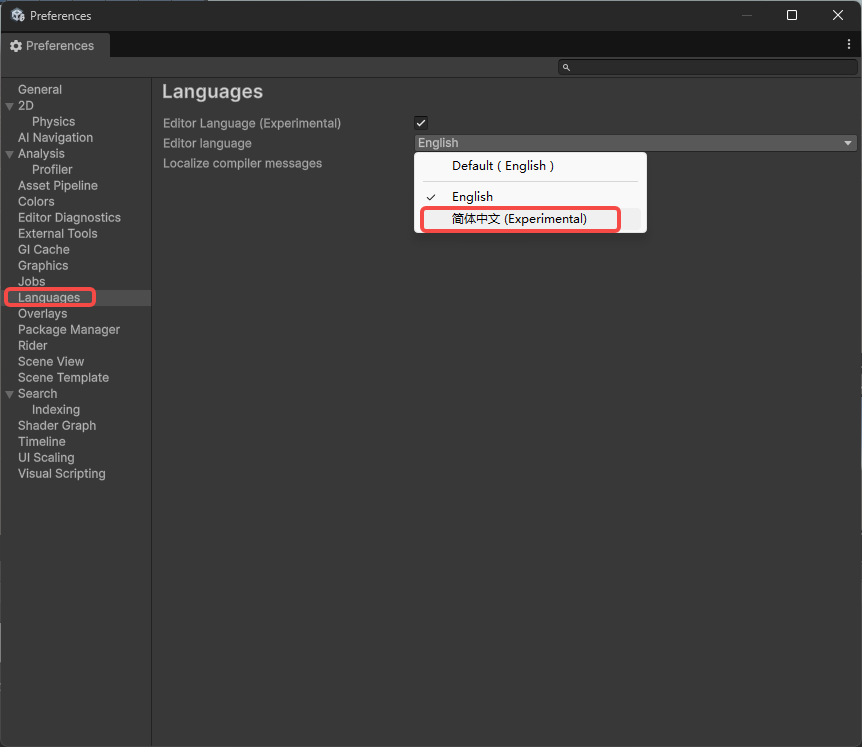Open the three-dot window options menu
The image size is (862, 747).
[x=849, y=45]
